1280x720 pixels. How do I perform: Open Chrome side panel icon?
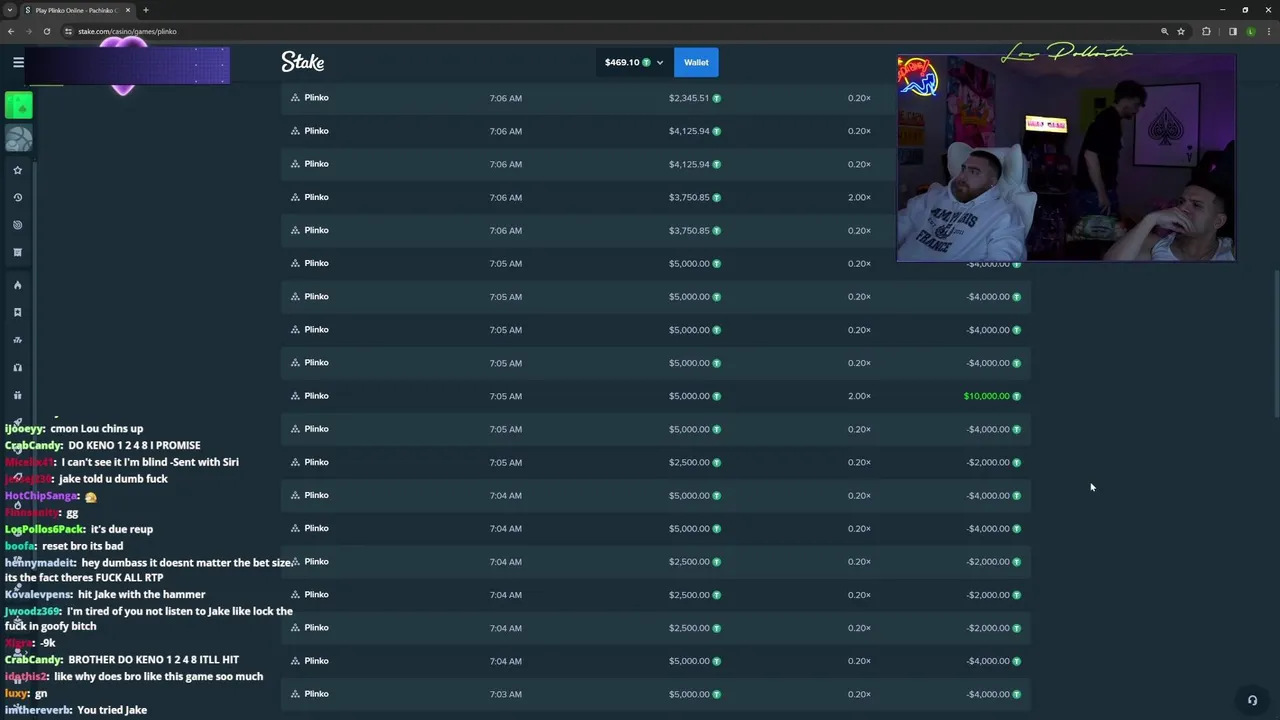(x=1232, y=31)
